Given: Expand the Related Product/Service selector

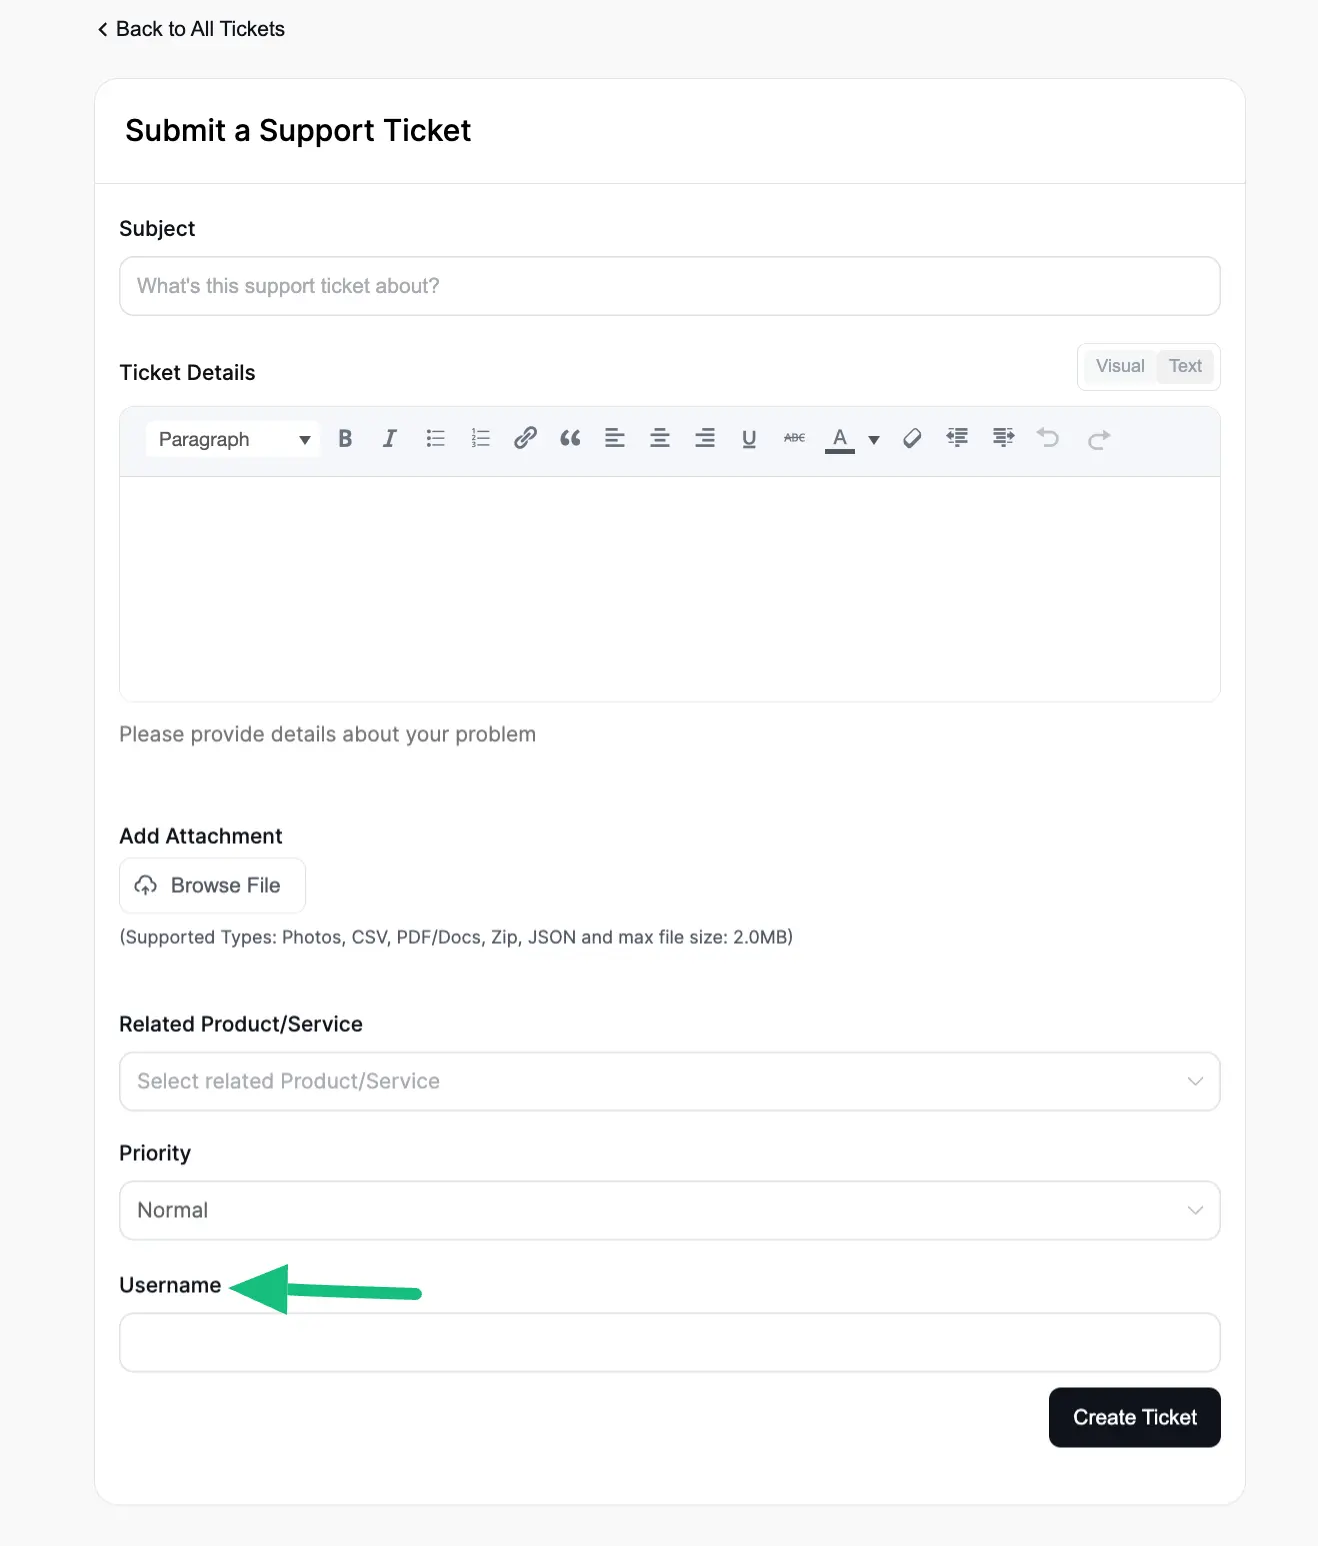Looking at the screenshot, I should 669,1081.
